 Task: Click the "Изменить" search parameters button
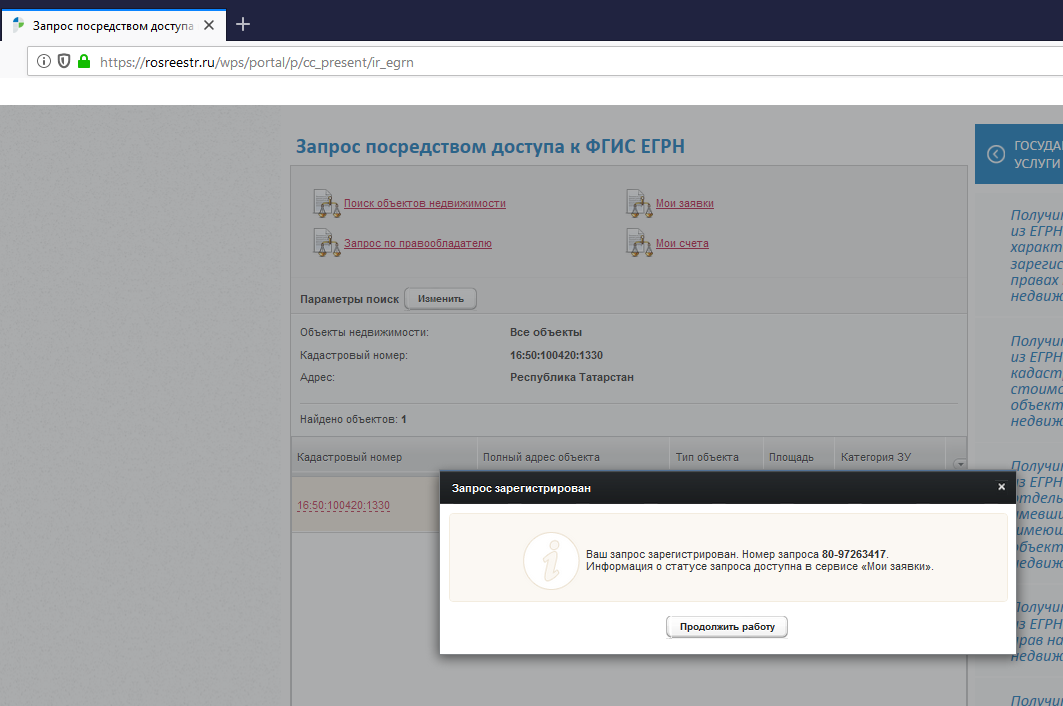[x=440, y=299]
